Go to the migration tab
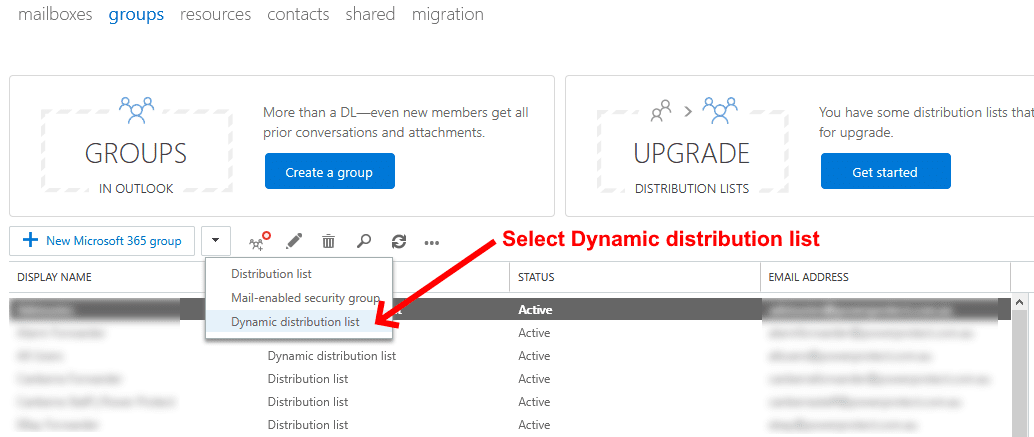The width and height of the screenshot is (1034, 437). click(x=447, y=14)
